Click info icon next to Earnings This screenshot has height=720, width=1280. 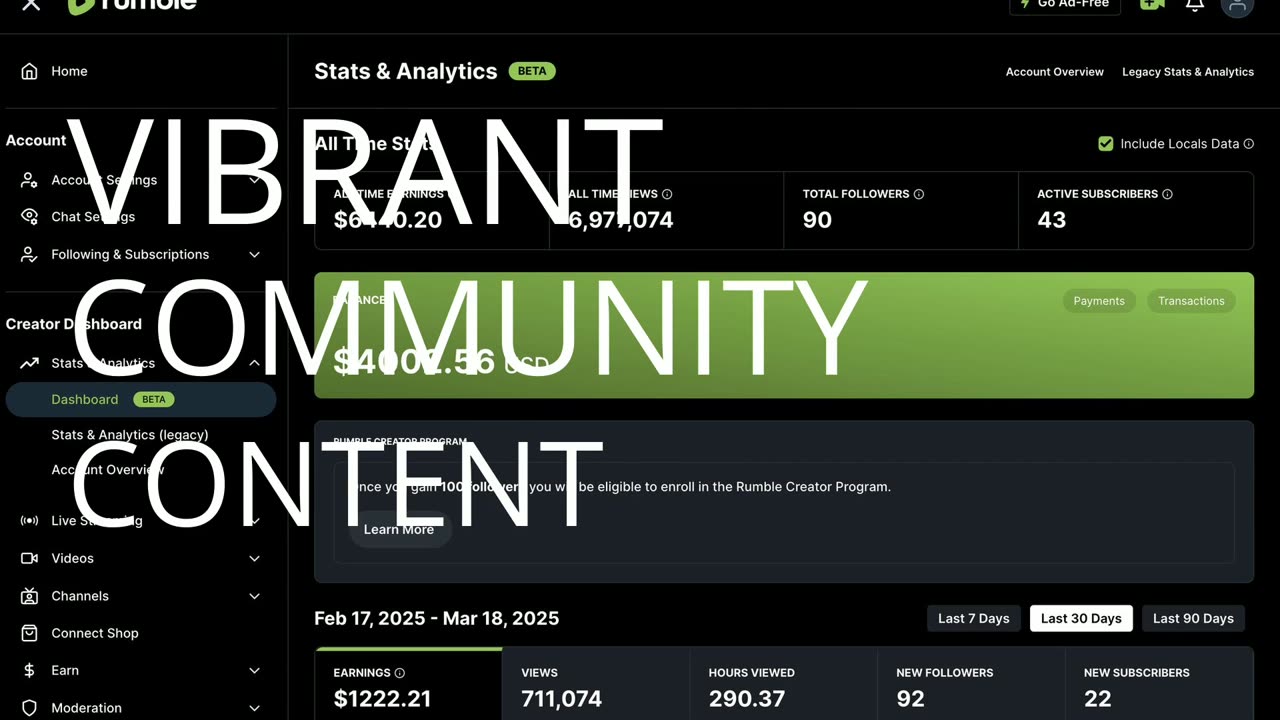pos(400,673)
